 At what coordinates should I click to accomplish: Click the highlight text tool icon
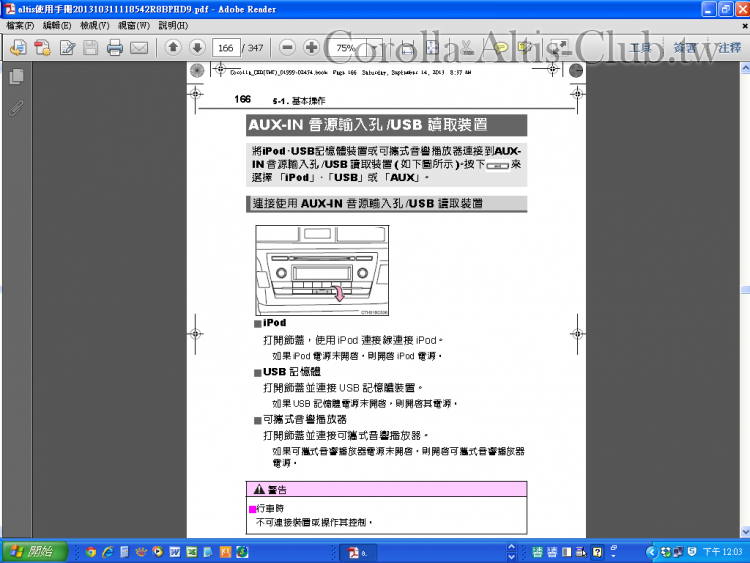tap(525, 47)
